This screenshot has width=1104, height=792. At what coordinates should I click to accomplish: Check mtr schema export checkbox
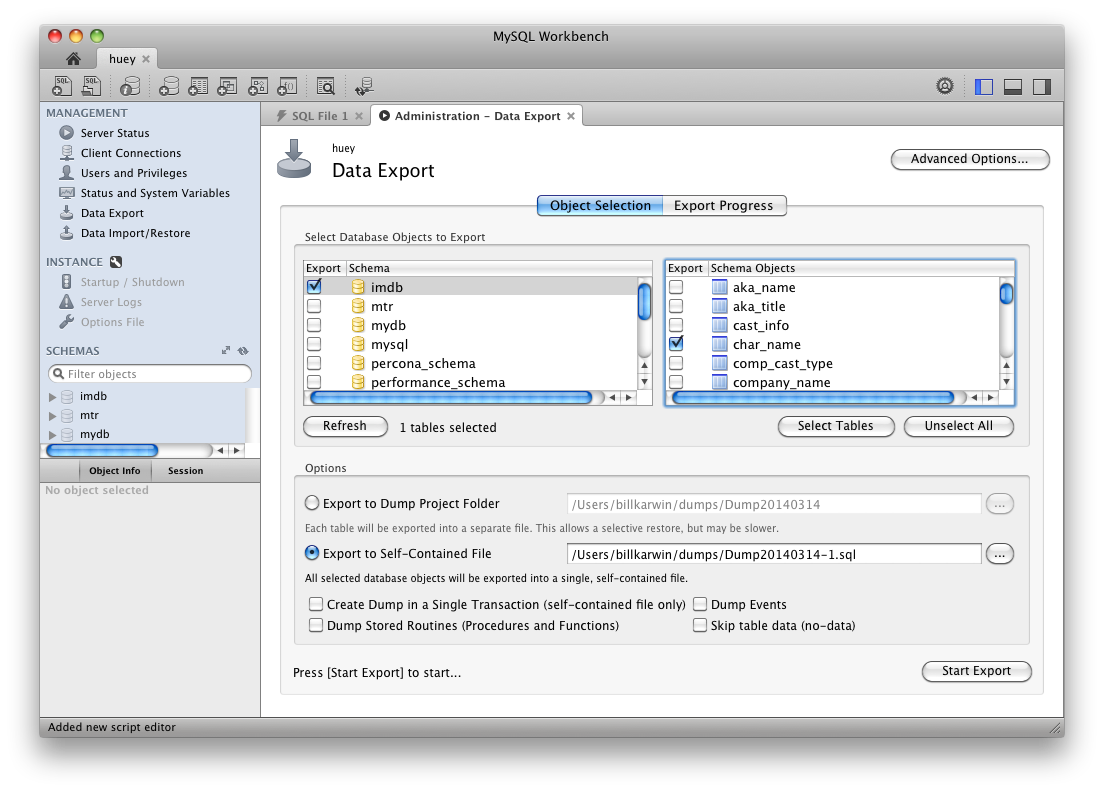click(x=314, y=306)
